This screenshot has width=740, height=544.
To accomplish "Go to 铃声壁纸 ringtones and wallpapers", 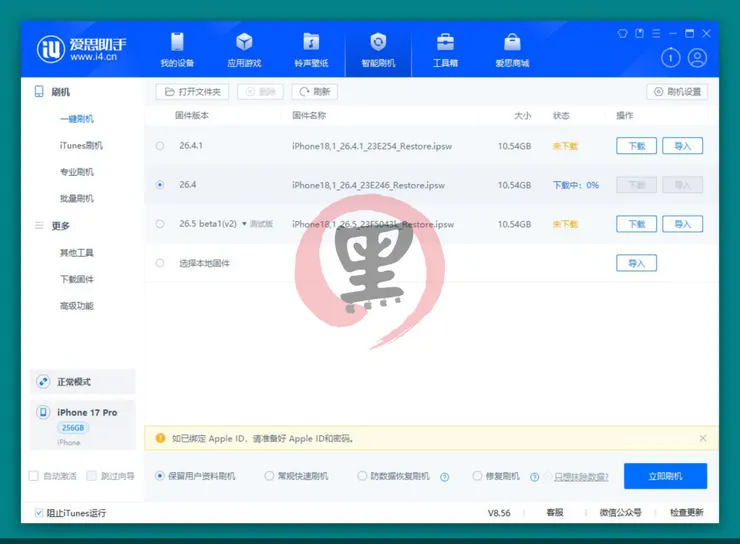I will click(x=311, y=50).
